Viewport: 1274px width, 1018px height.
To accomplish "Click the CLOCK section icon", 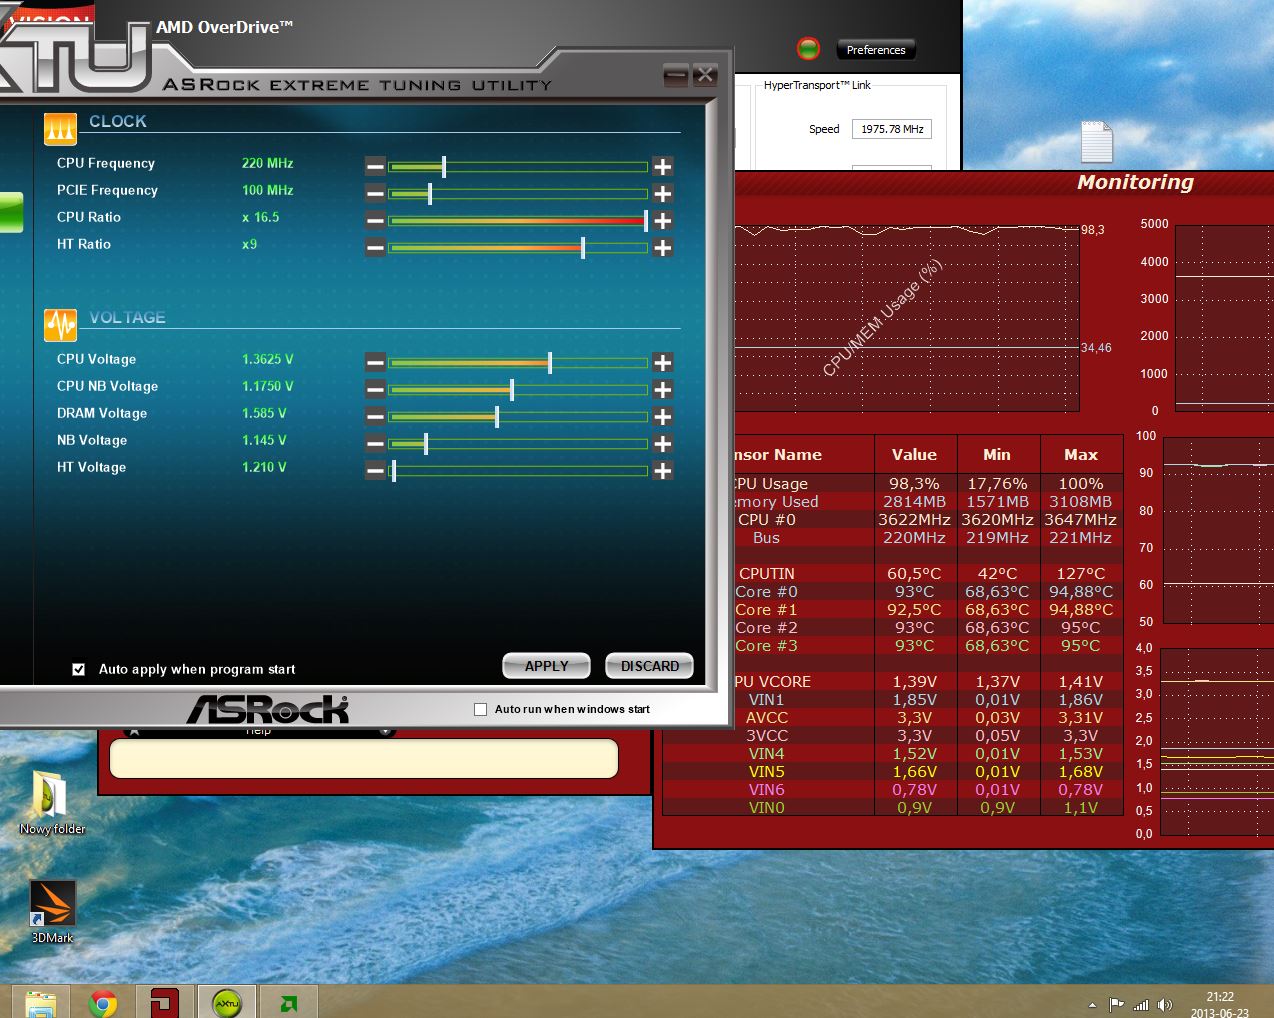I will 60,129.
